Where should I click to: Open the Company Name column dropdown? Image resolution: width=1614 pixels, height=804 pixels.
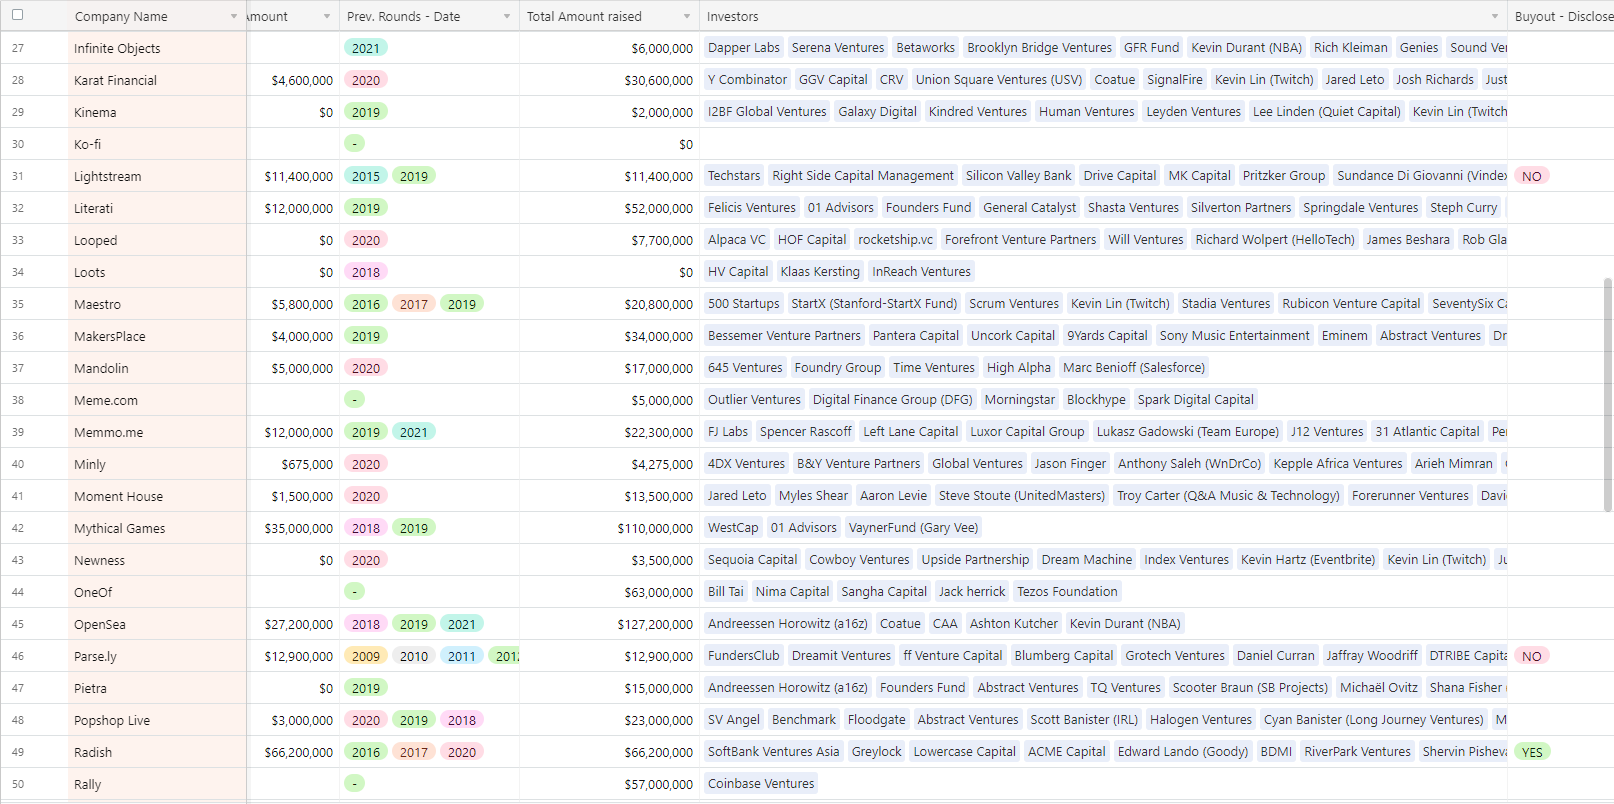234,17
